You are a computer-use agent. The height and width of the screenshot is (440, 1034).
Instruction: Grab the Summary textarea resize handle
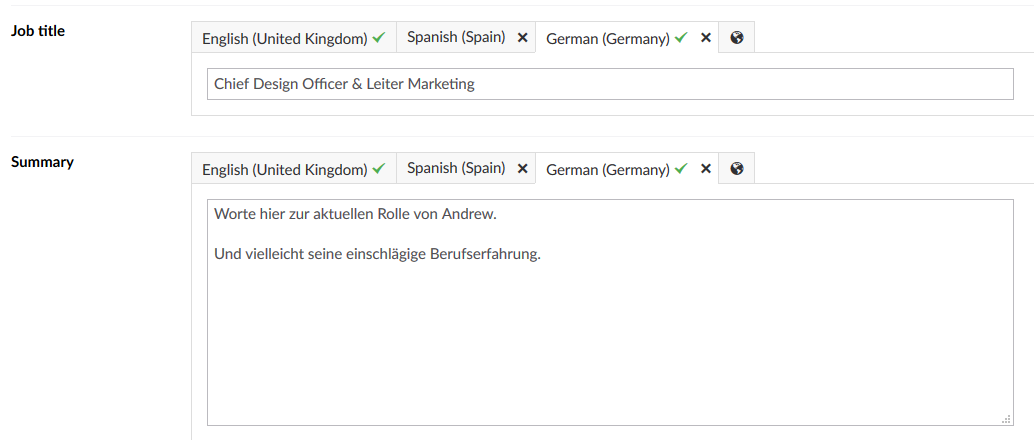pyautogui.click(x=1006, y=419)
